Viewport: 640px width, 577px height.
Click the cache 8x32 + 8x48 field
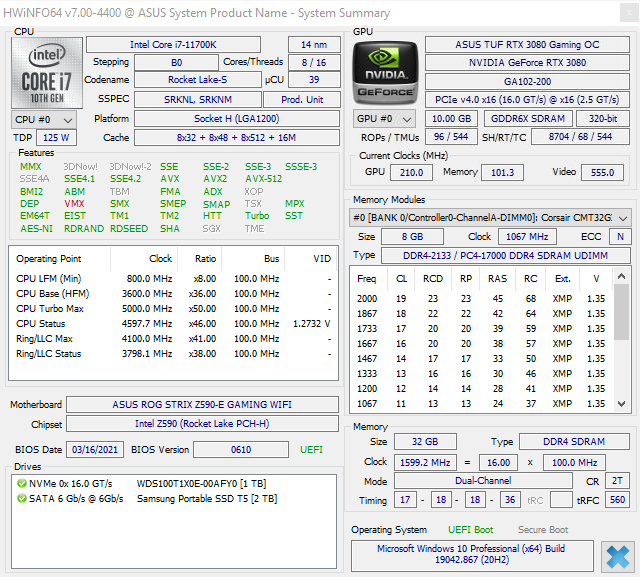(237, 138)
